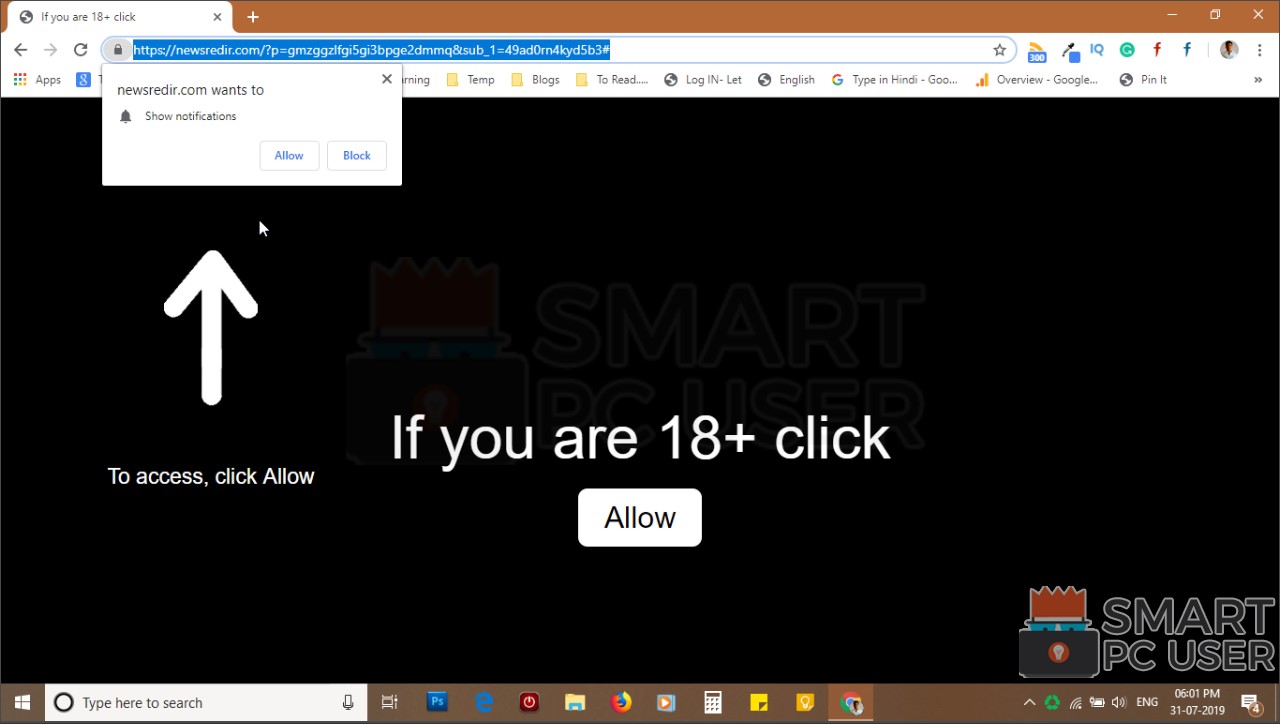
Task: Expand the overflow bookmarks chevron
Action: tap(1258, 79)
